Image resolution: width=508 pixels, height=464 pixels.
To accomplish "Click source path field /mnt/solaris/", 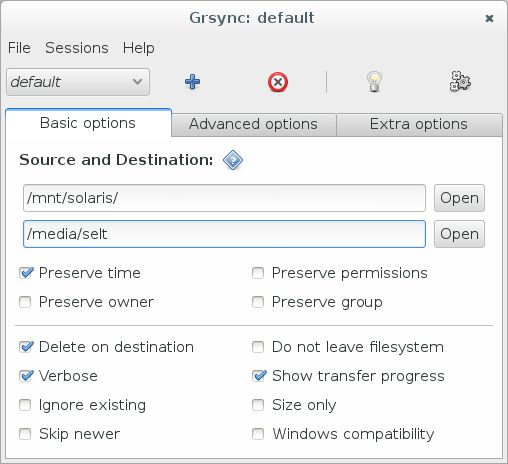I will (x=224, y=198).
